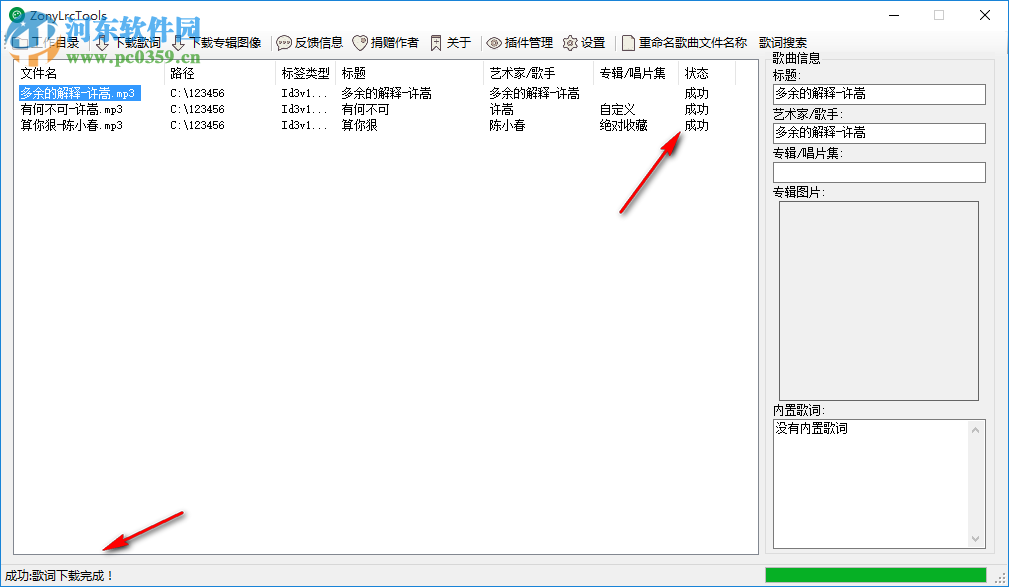Sort by the 状态 column header

pos(697,72)
